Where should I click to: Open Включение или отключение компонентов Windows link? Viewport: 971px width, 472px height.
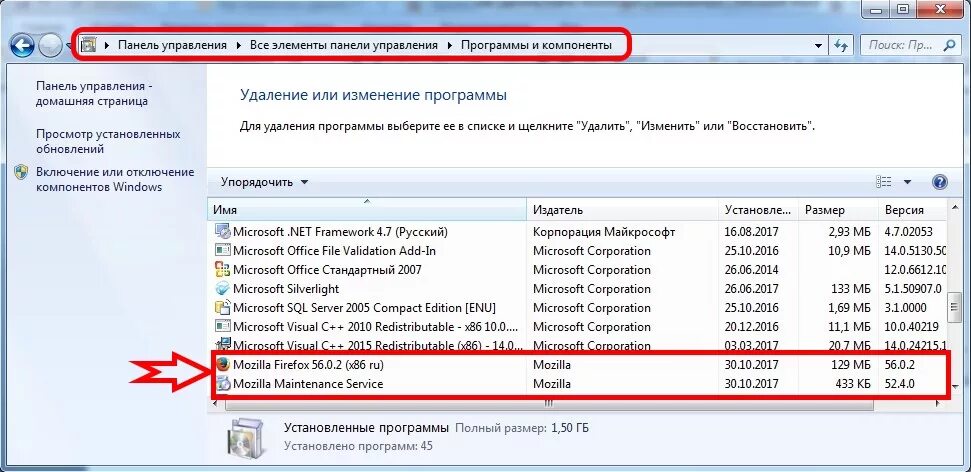pyautogui.click(x=115, y=180)
